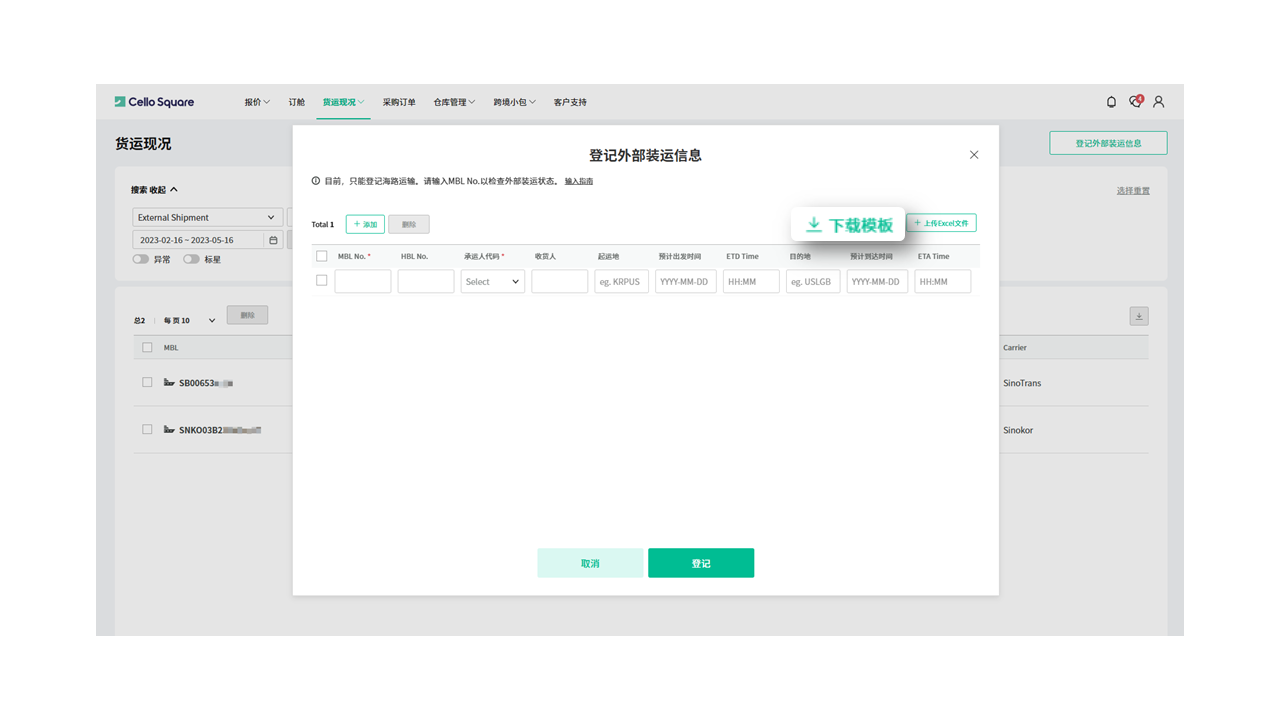Toggle the 标星 switch
The image size is (1280, 720).
tap(190, 259)
